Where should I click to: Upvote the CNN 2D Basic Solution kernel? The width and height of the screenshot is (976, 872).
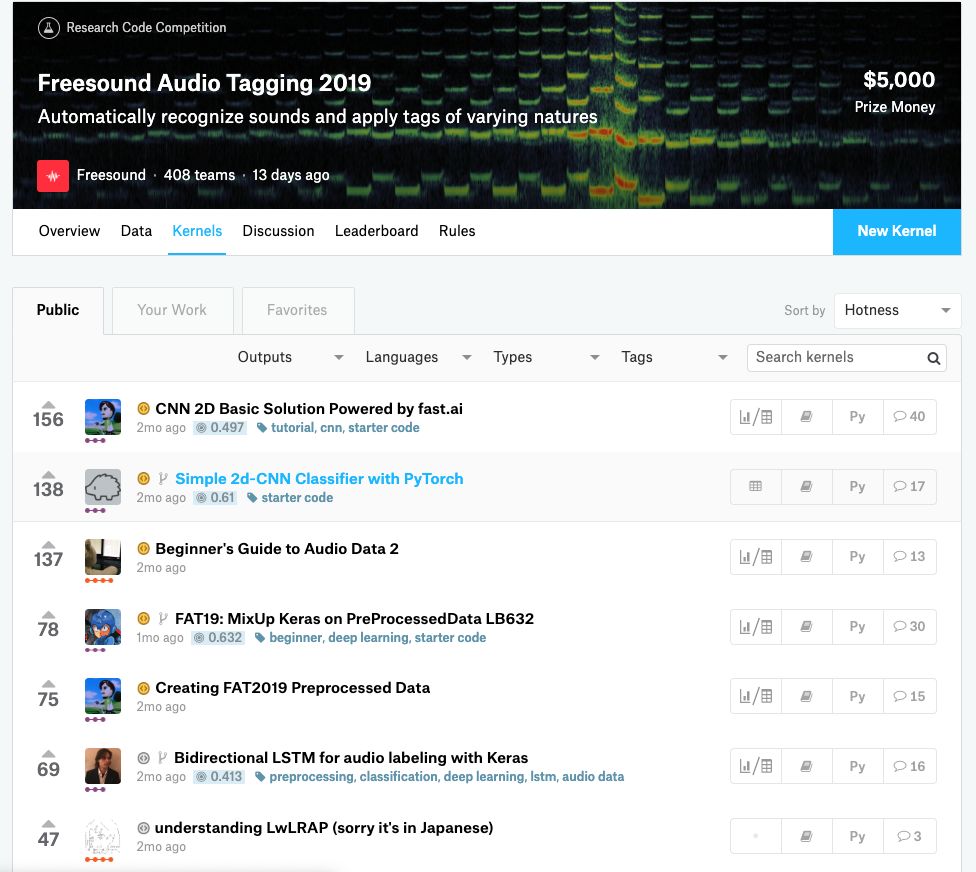click(49, 405)
